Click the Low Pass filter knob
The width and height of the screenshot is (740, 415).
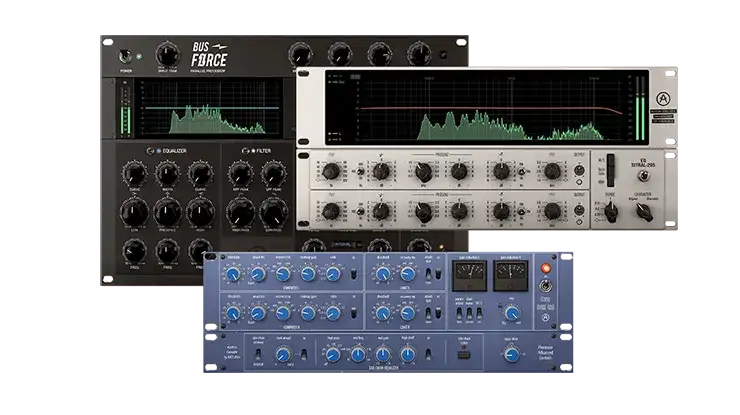click(x=274, y=213)
